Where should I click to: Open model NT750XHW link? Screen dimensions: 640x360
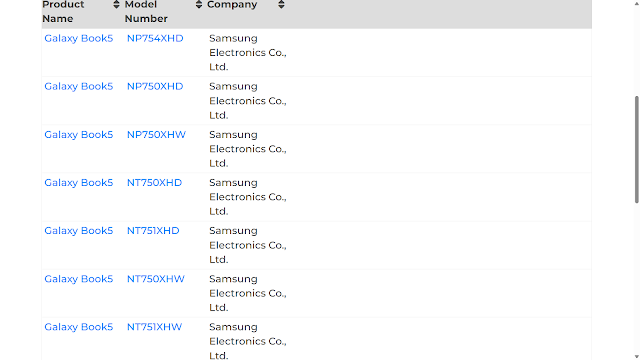156,279
